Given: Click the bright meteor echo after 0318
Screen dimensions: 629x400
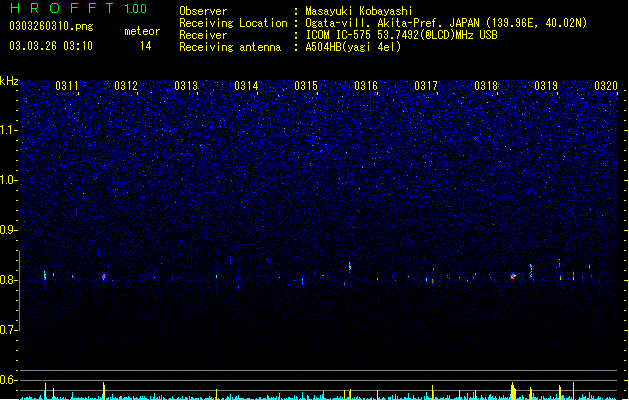Looking at the screenshot, I should [x=513, y=276].
